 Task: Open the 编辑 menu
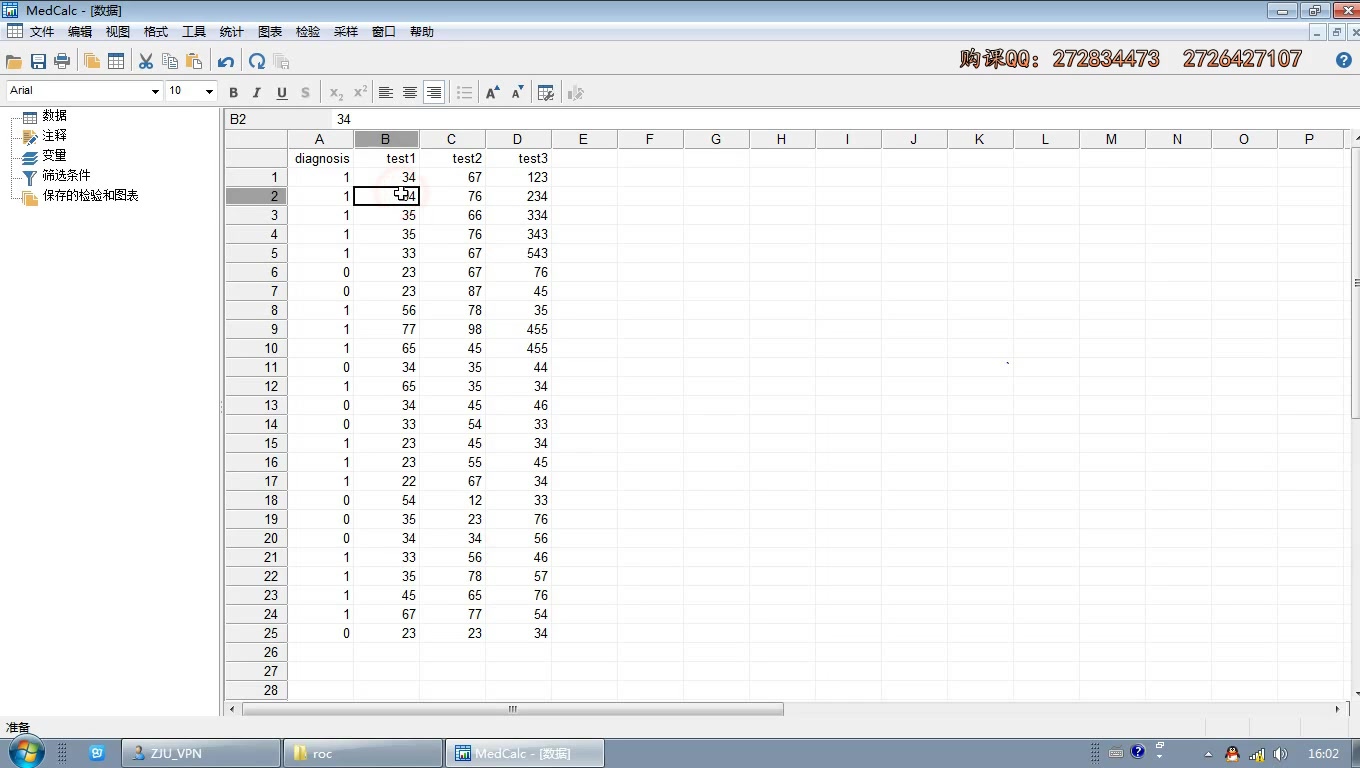tap(80, 32)
